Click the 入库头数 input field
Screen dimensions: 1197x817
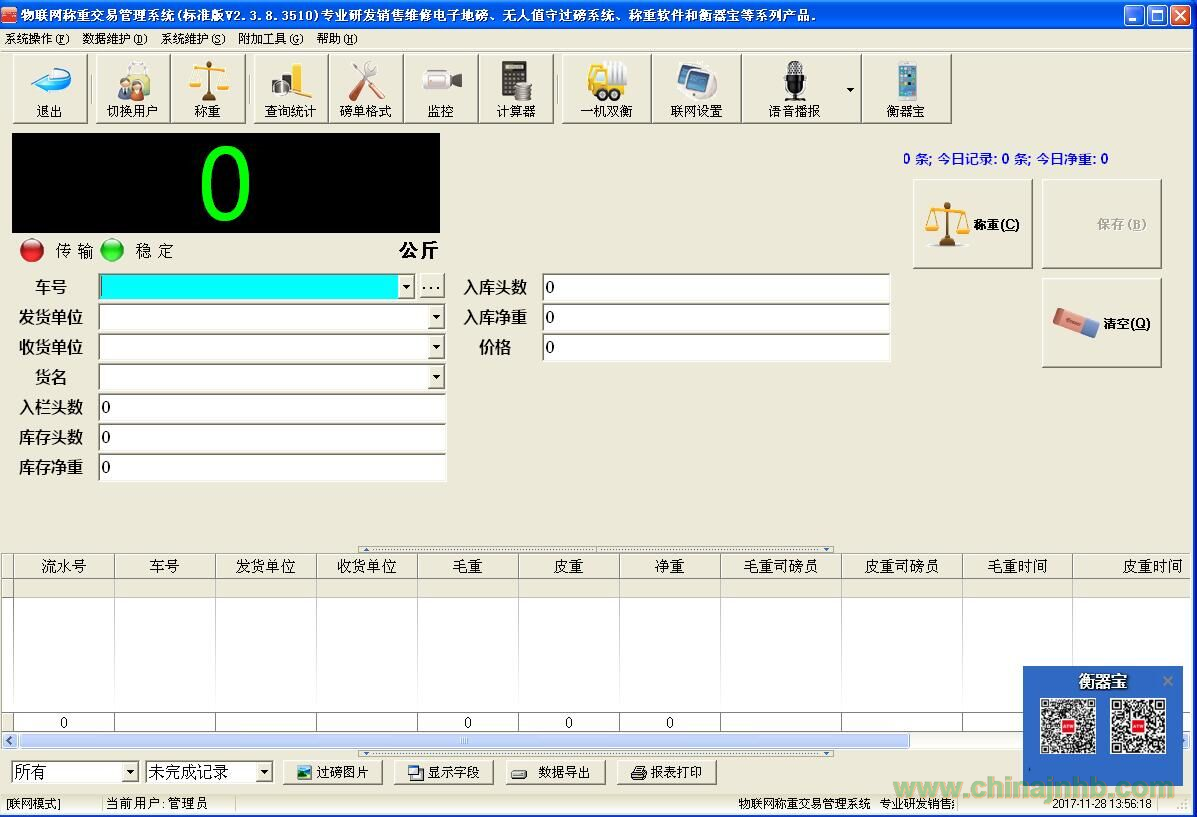click(x=716, y=288)
